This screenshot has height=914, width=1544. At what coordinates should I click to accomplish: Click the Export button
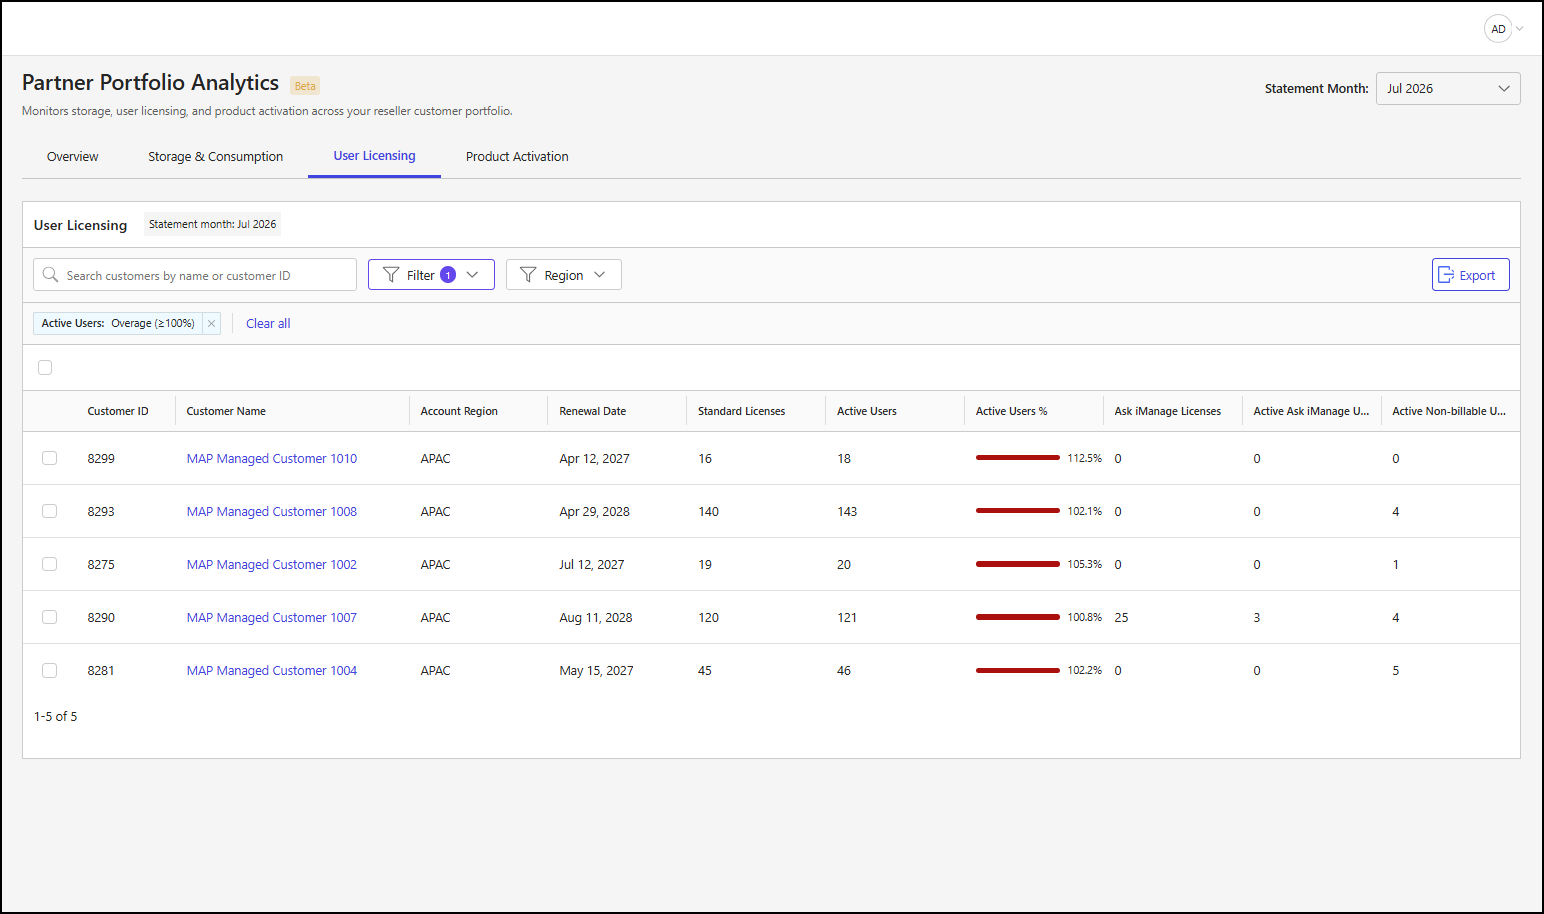[x=1470, y=275]
